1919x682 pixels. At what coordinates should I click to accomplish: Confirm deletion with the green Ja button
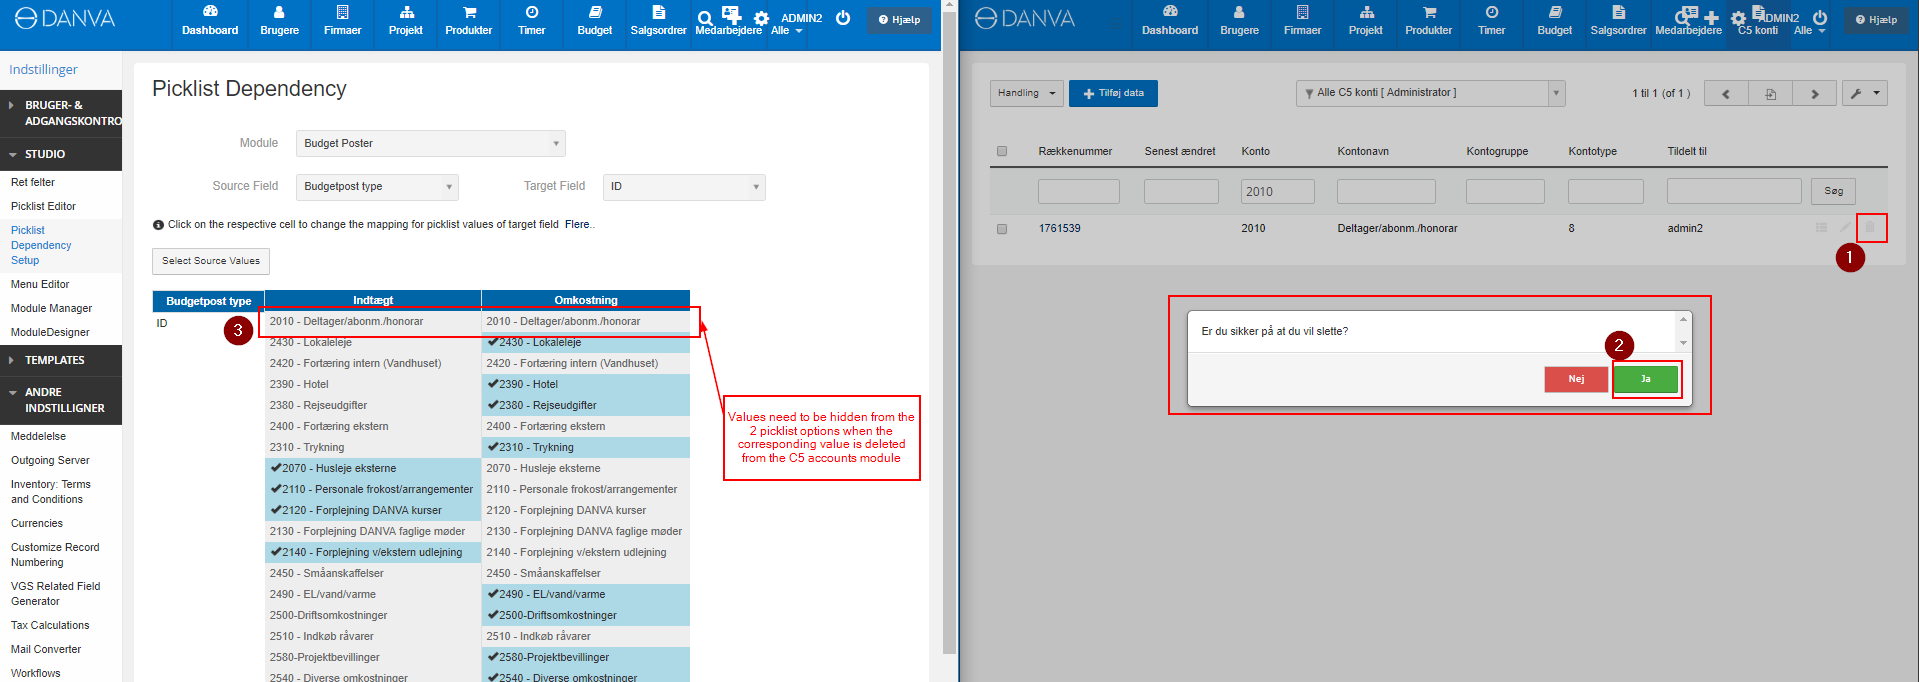[1645, 379]
